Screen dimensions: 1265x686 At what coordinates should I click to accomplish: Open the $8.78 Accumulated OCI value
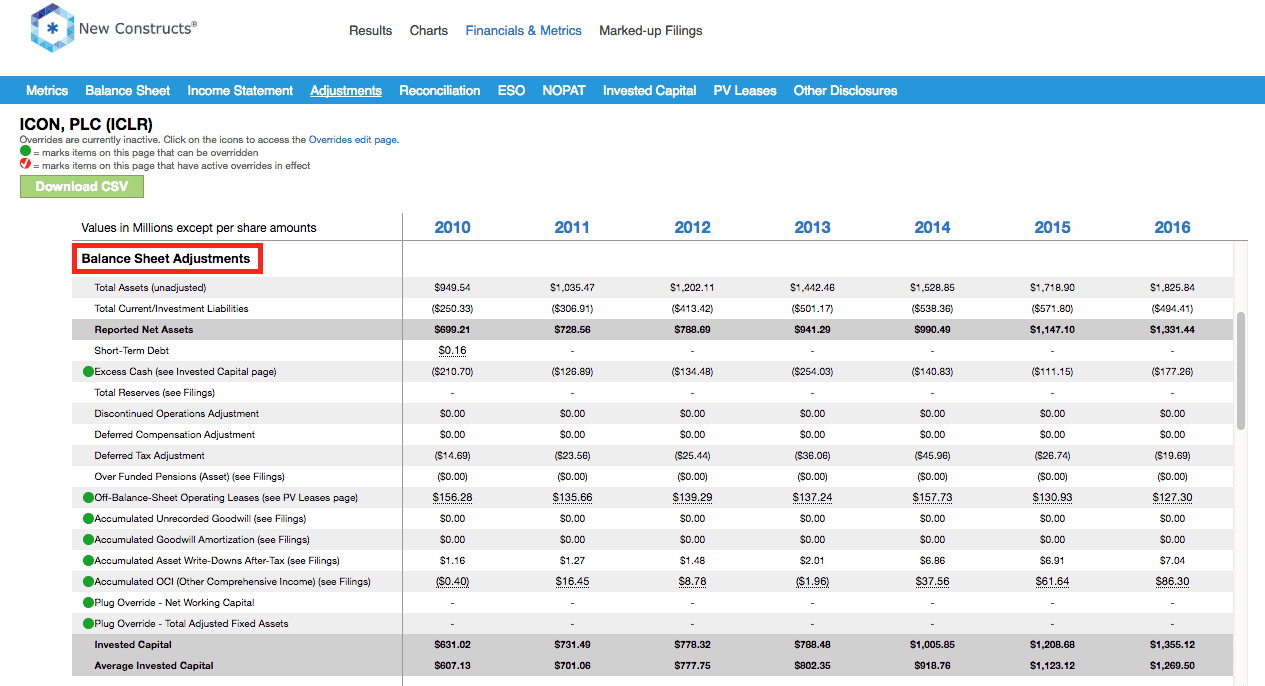pyautogui.click(x=692, y=581)
